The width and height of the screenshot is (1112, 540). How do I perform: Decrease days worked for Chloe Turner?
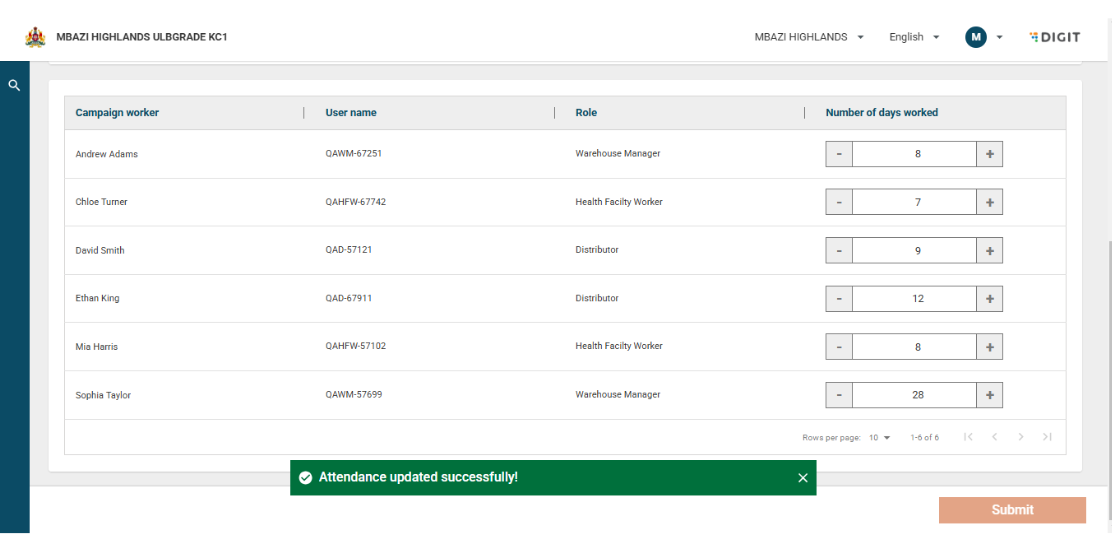coord(839,202)
